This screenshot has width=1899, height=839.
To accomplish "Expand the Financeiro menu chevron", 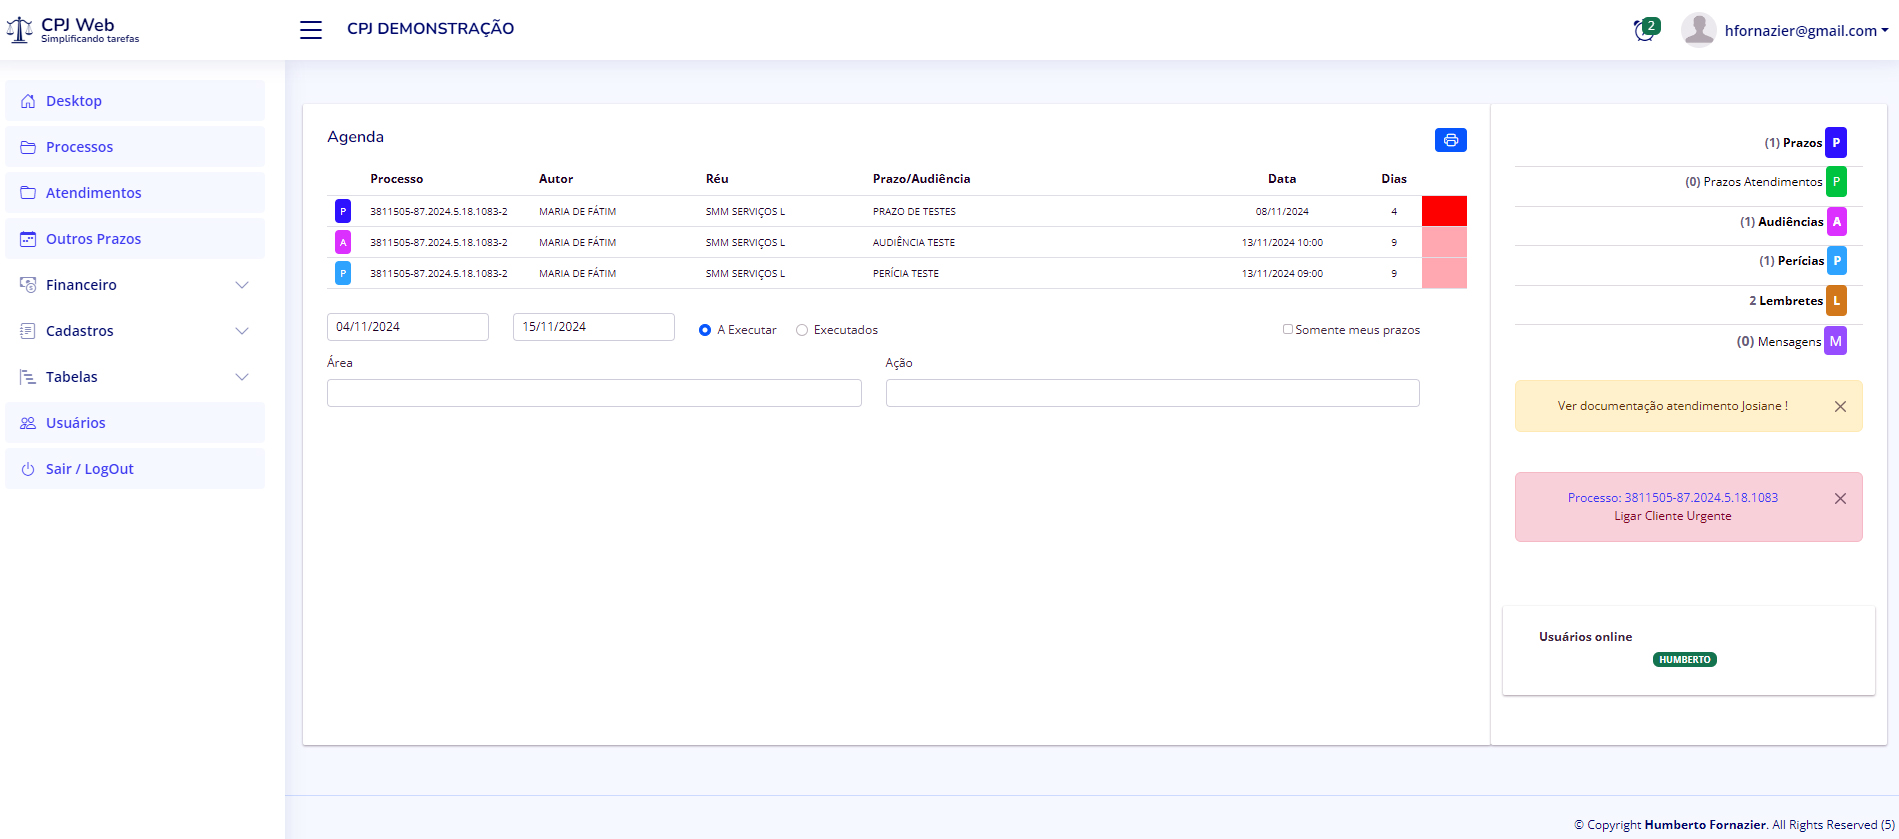I will point(241,285).
